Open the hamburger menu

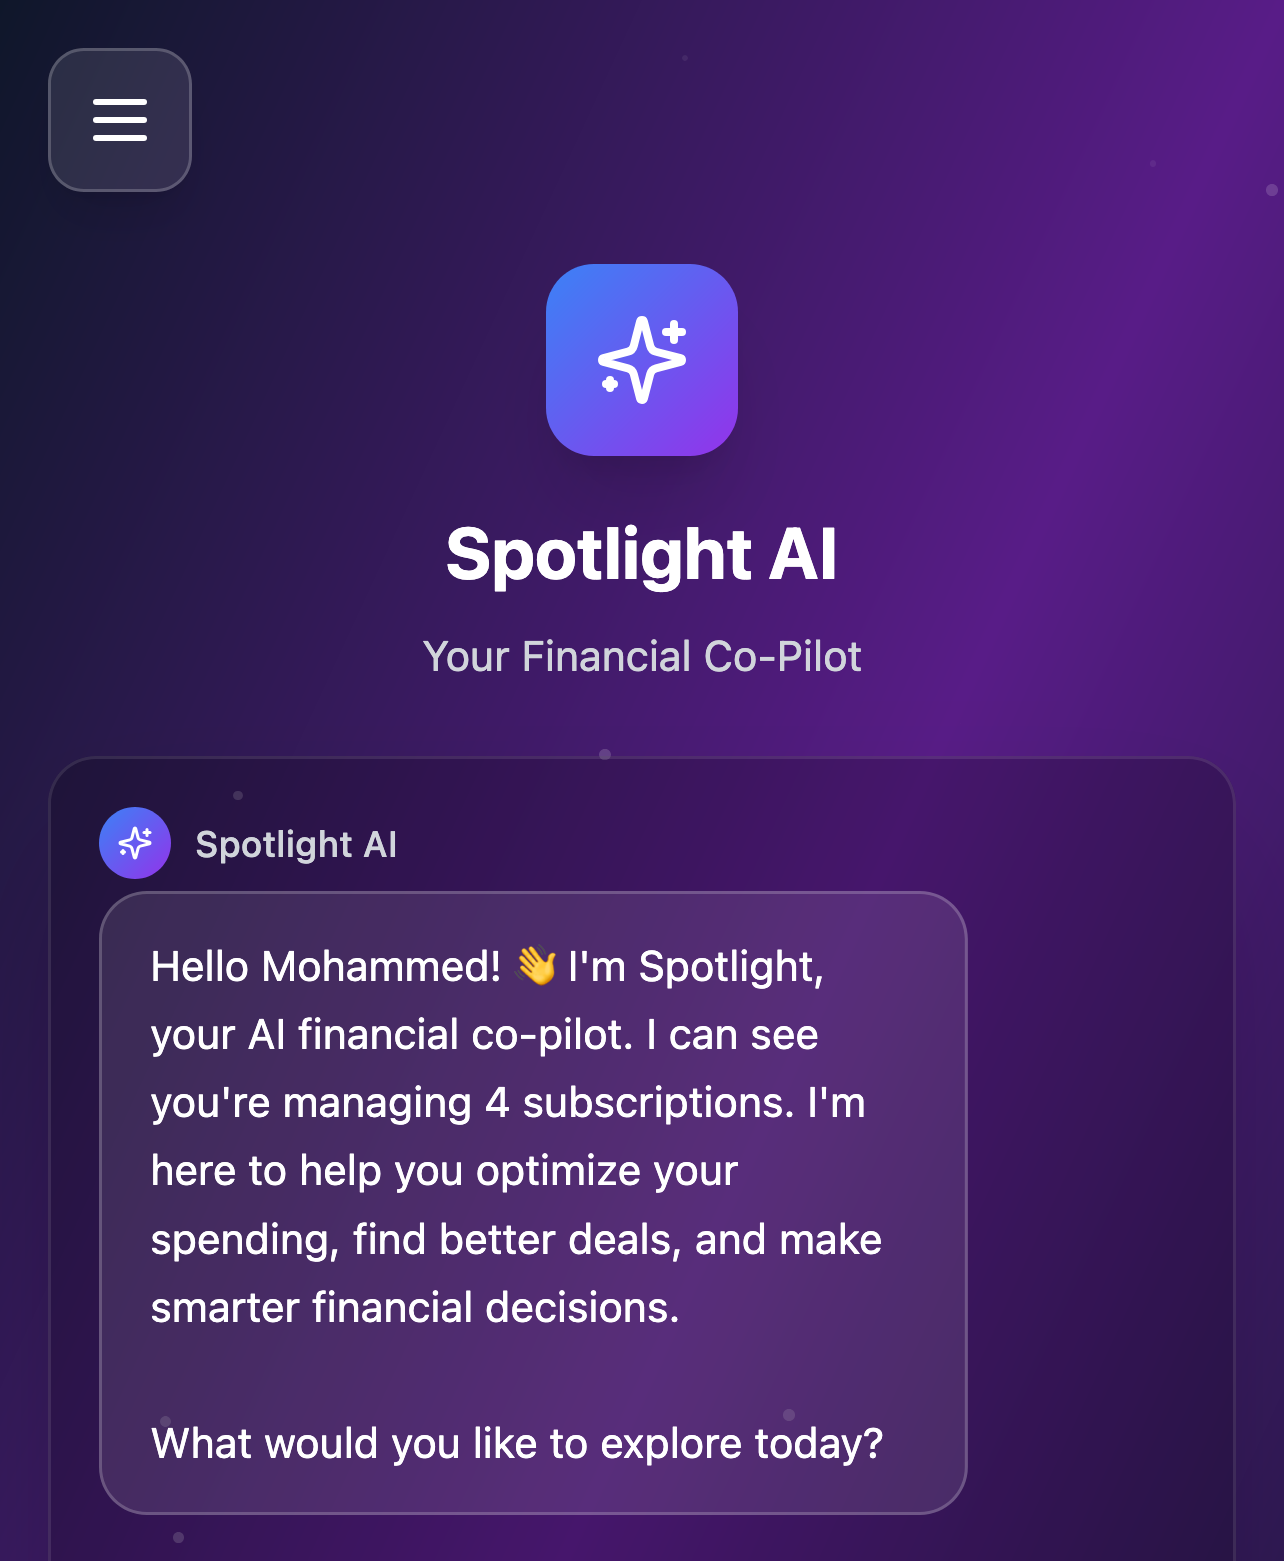[120, 120]
